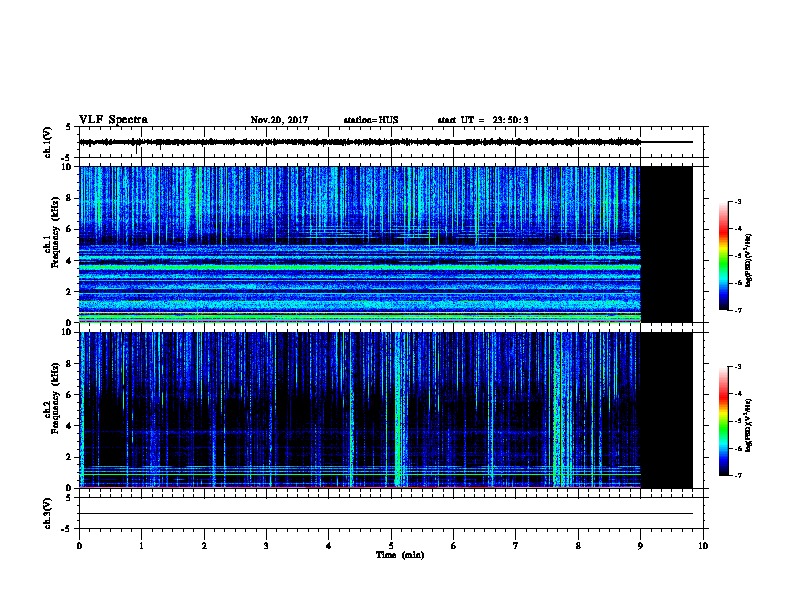Click the time axis tick label "9"
Image resolution: width=792 pixels, height=612 pixels.
pyautogui.click(x=640, y=546)
